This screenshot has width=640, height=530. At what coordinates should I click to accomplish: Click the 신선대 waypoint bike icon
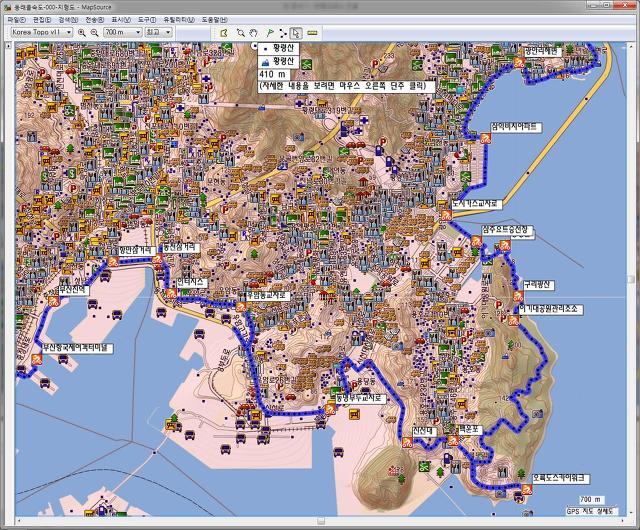(x=407, y=442)
